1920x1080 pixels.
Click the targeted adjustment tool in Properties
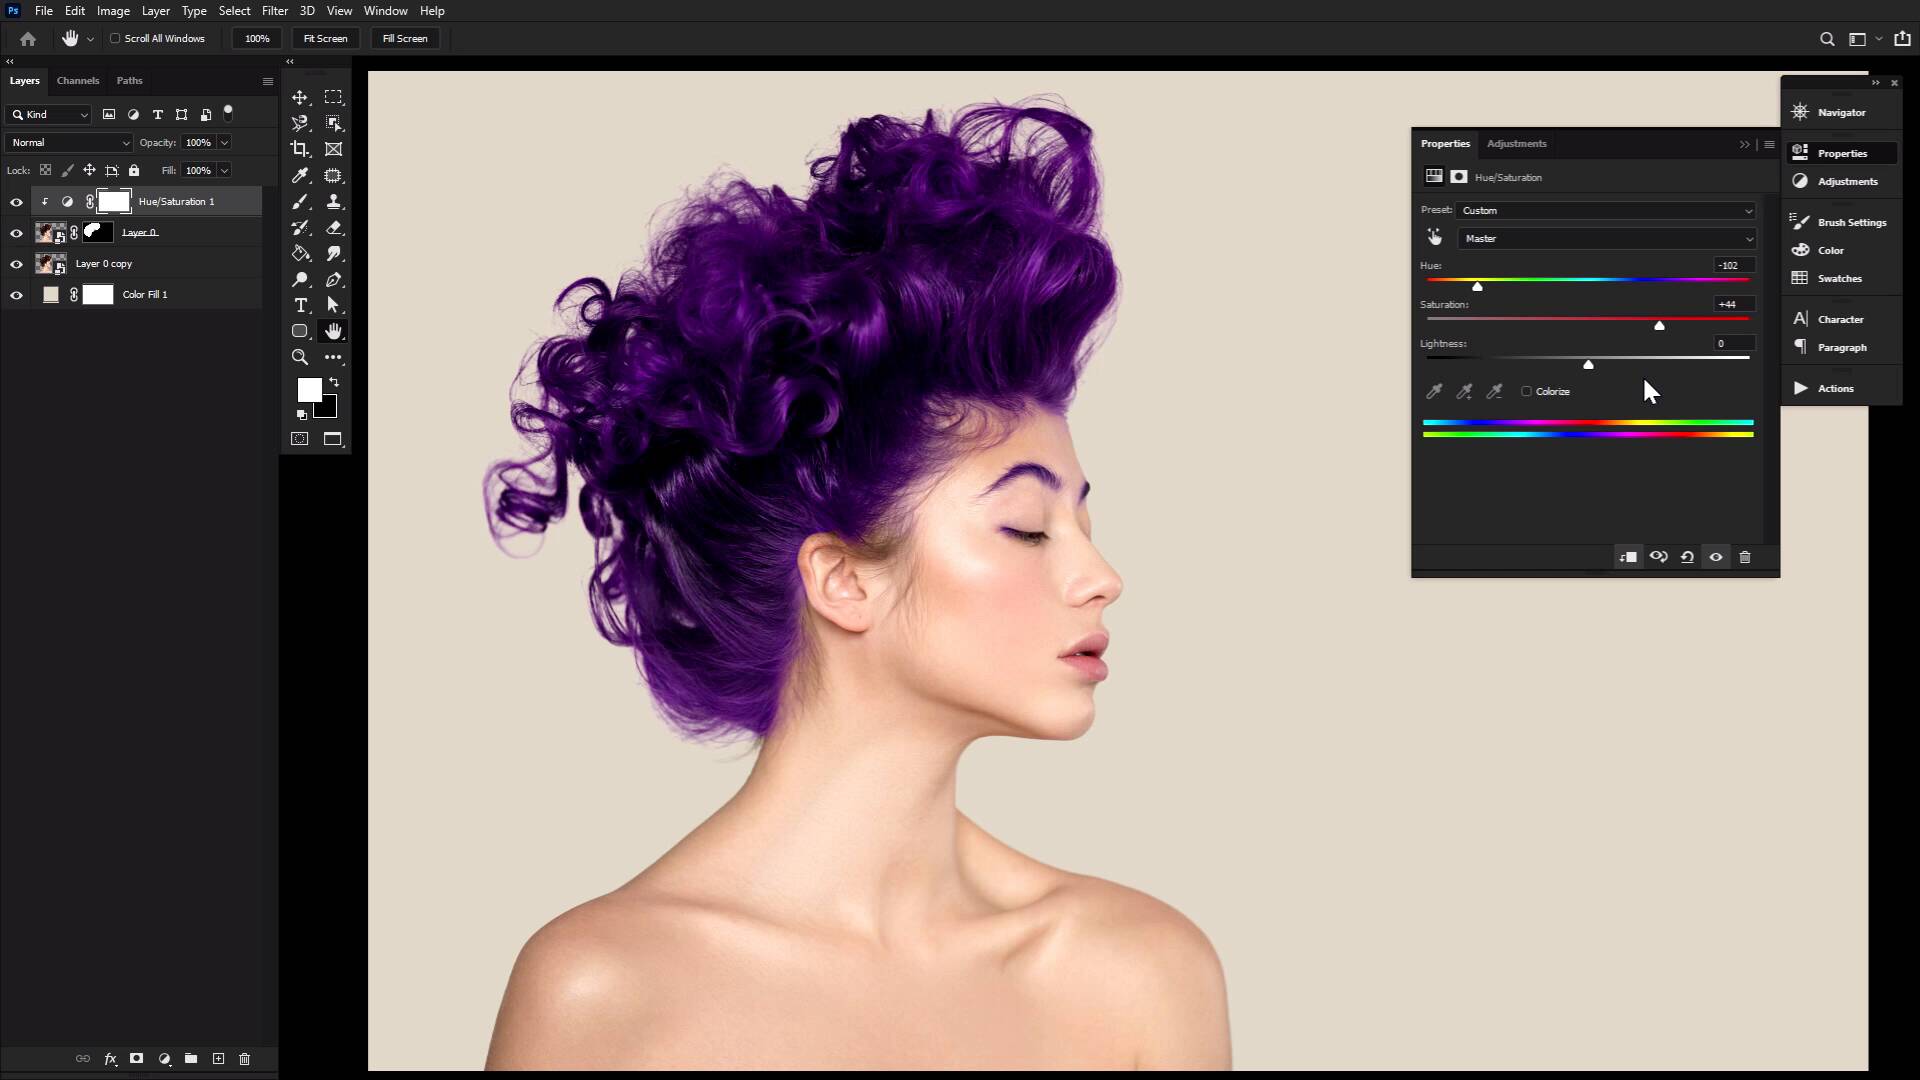[x=1436, y=238]
